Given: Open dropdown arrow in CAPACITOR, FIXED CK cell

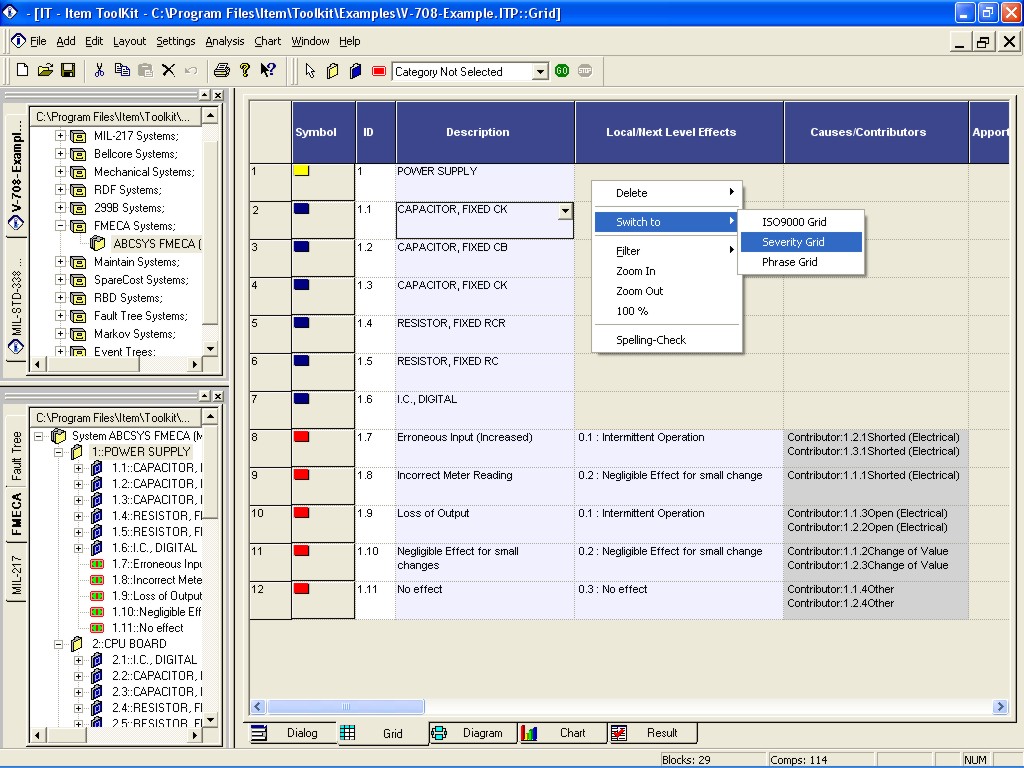Looking at the screenshot, I should click(x=565, y=211).
